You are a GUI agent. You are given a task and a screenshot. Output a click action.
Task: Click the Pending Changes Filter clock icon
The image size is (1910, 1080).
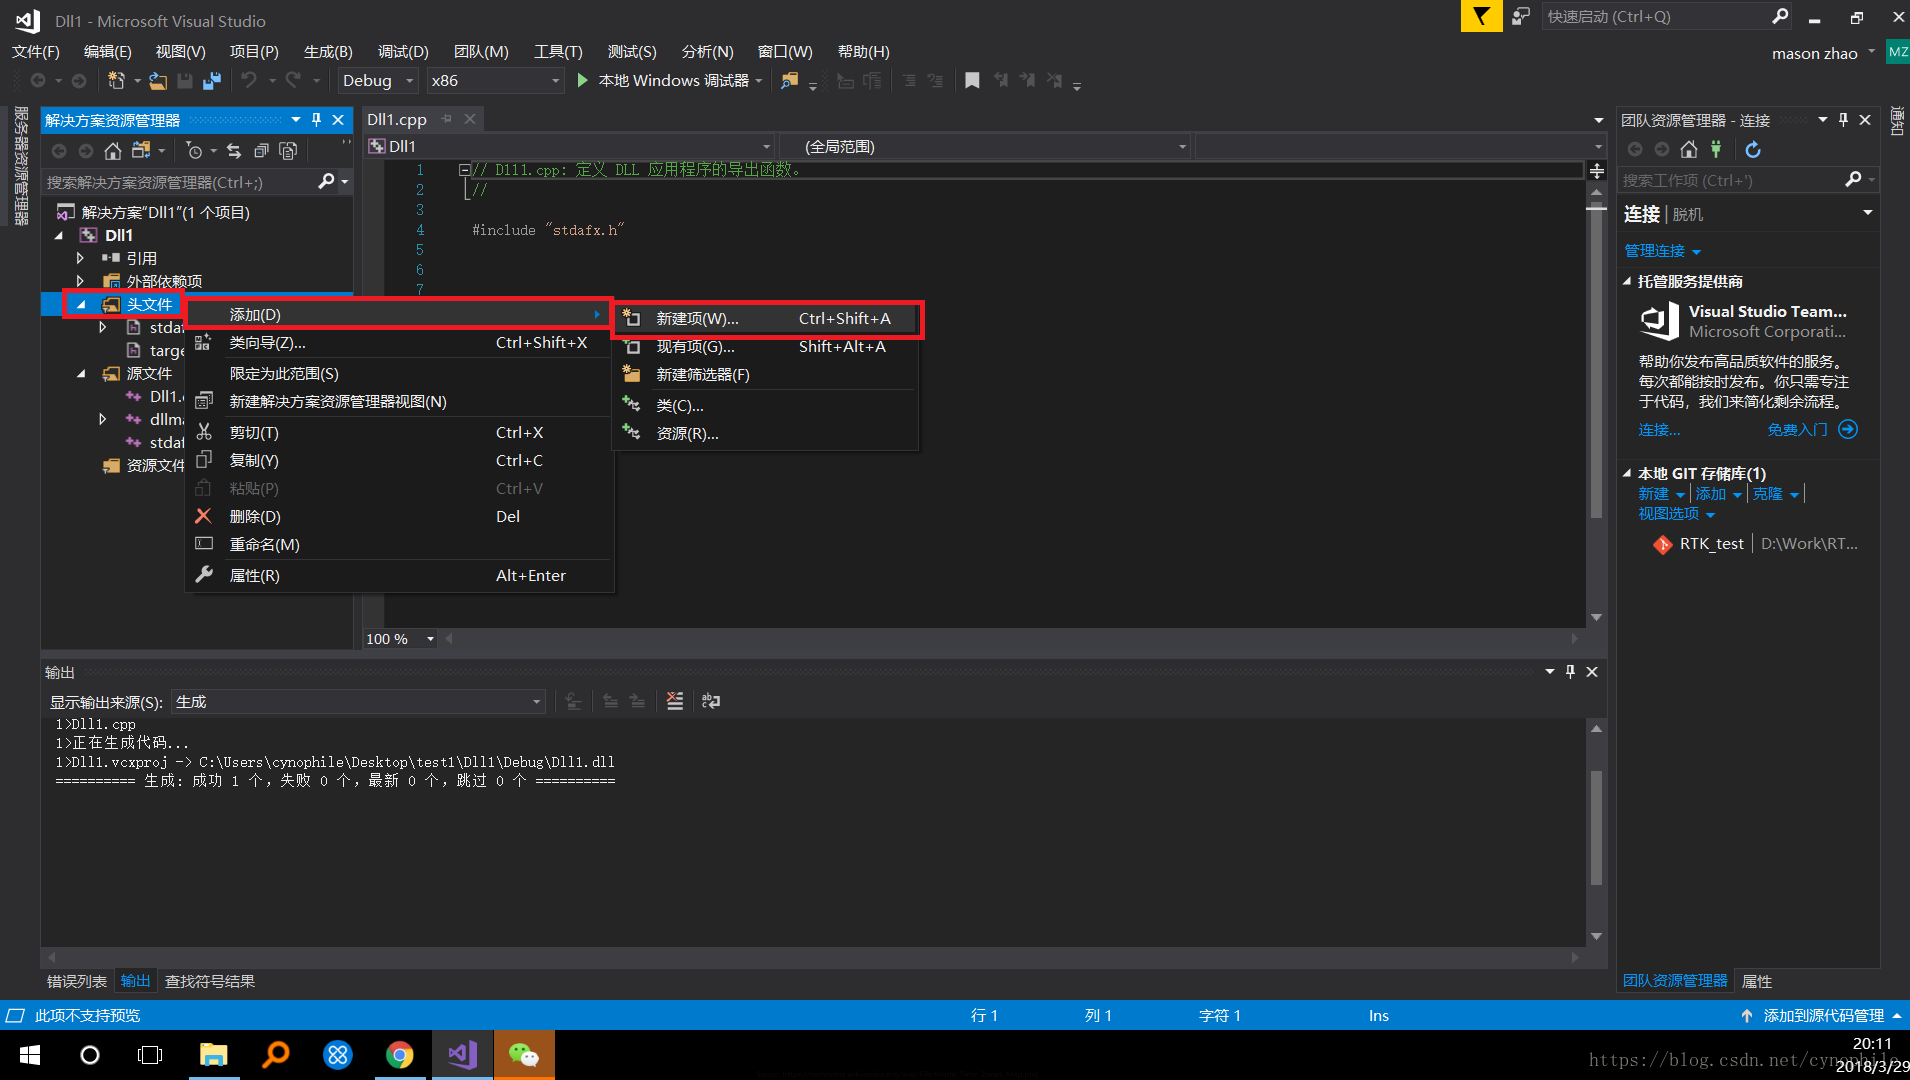194,150
